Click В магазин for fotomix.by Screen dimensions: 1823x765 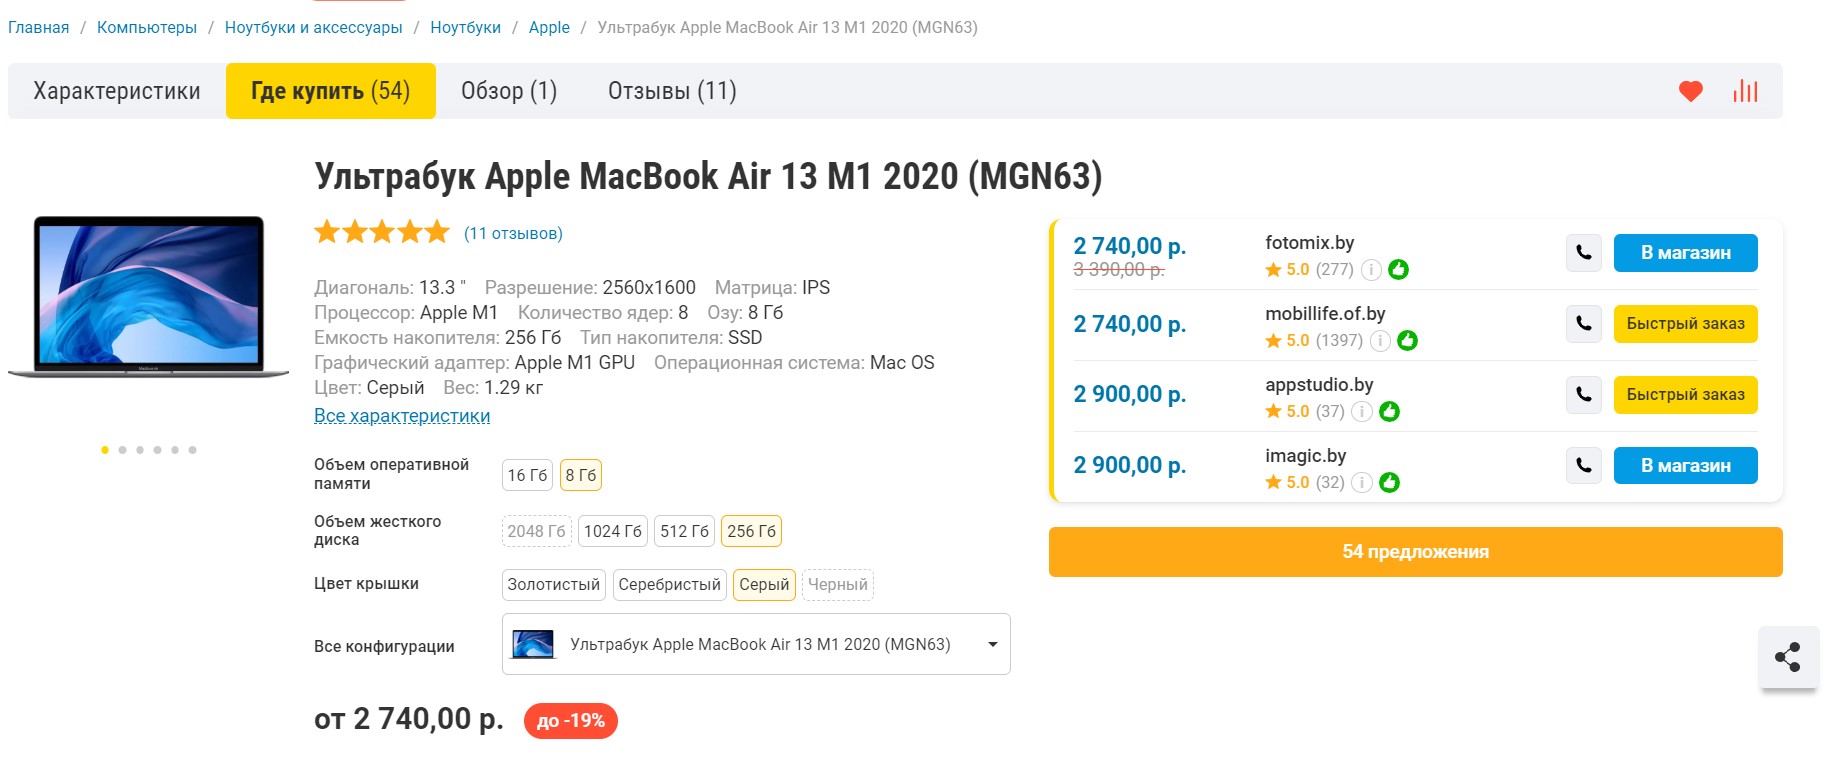(x=1686, y=253)
